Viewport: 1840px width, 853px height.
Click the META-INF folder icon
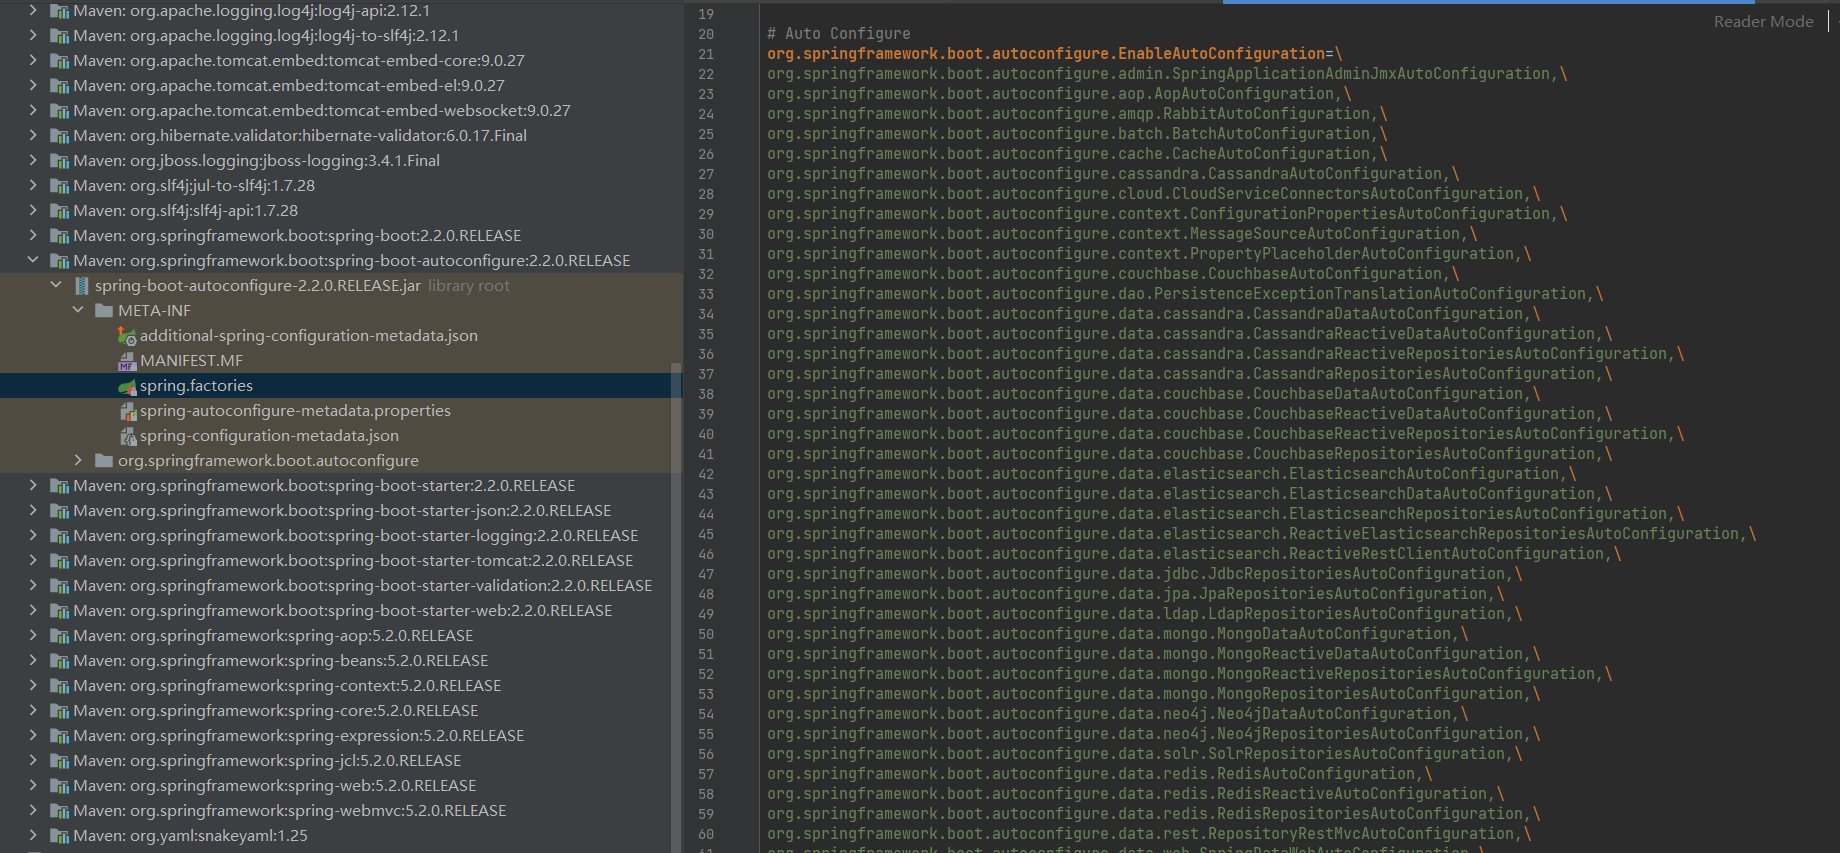pyautogui.click(x=104, y=311)
